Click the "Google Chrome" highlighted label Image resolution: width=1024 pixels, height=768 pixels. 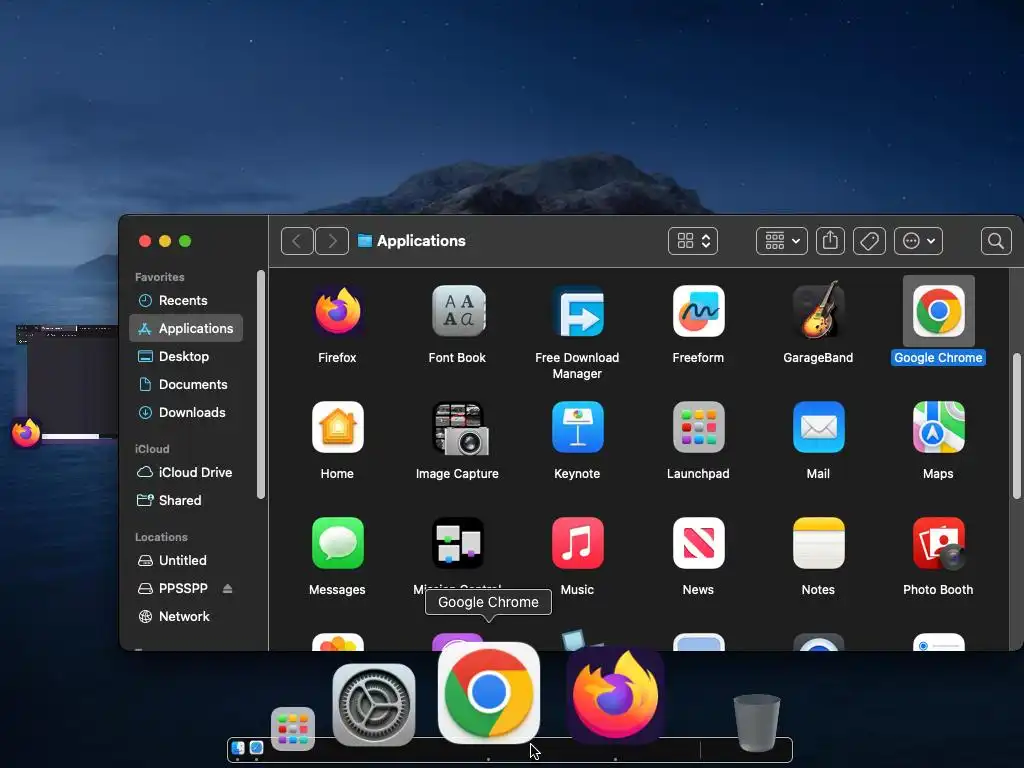(938, 358)
